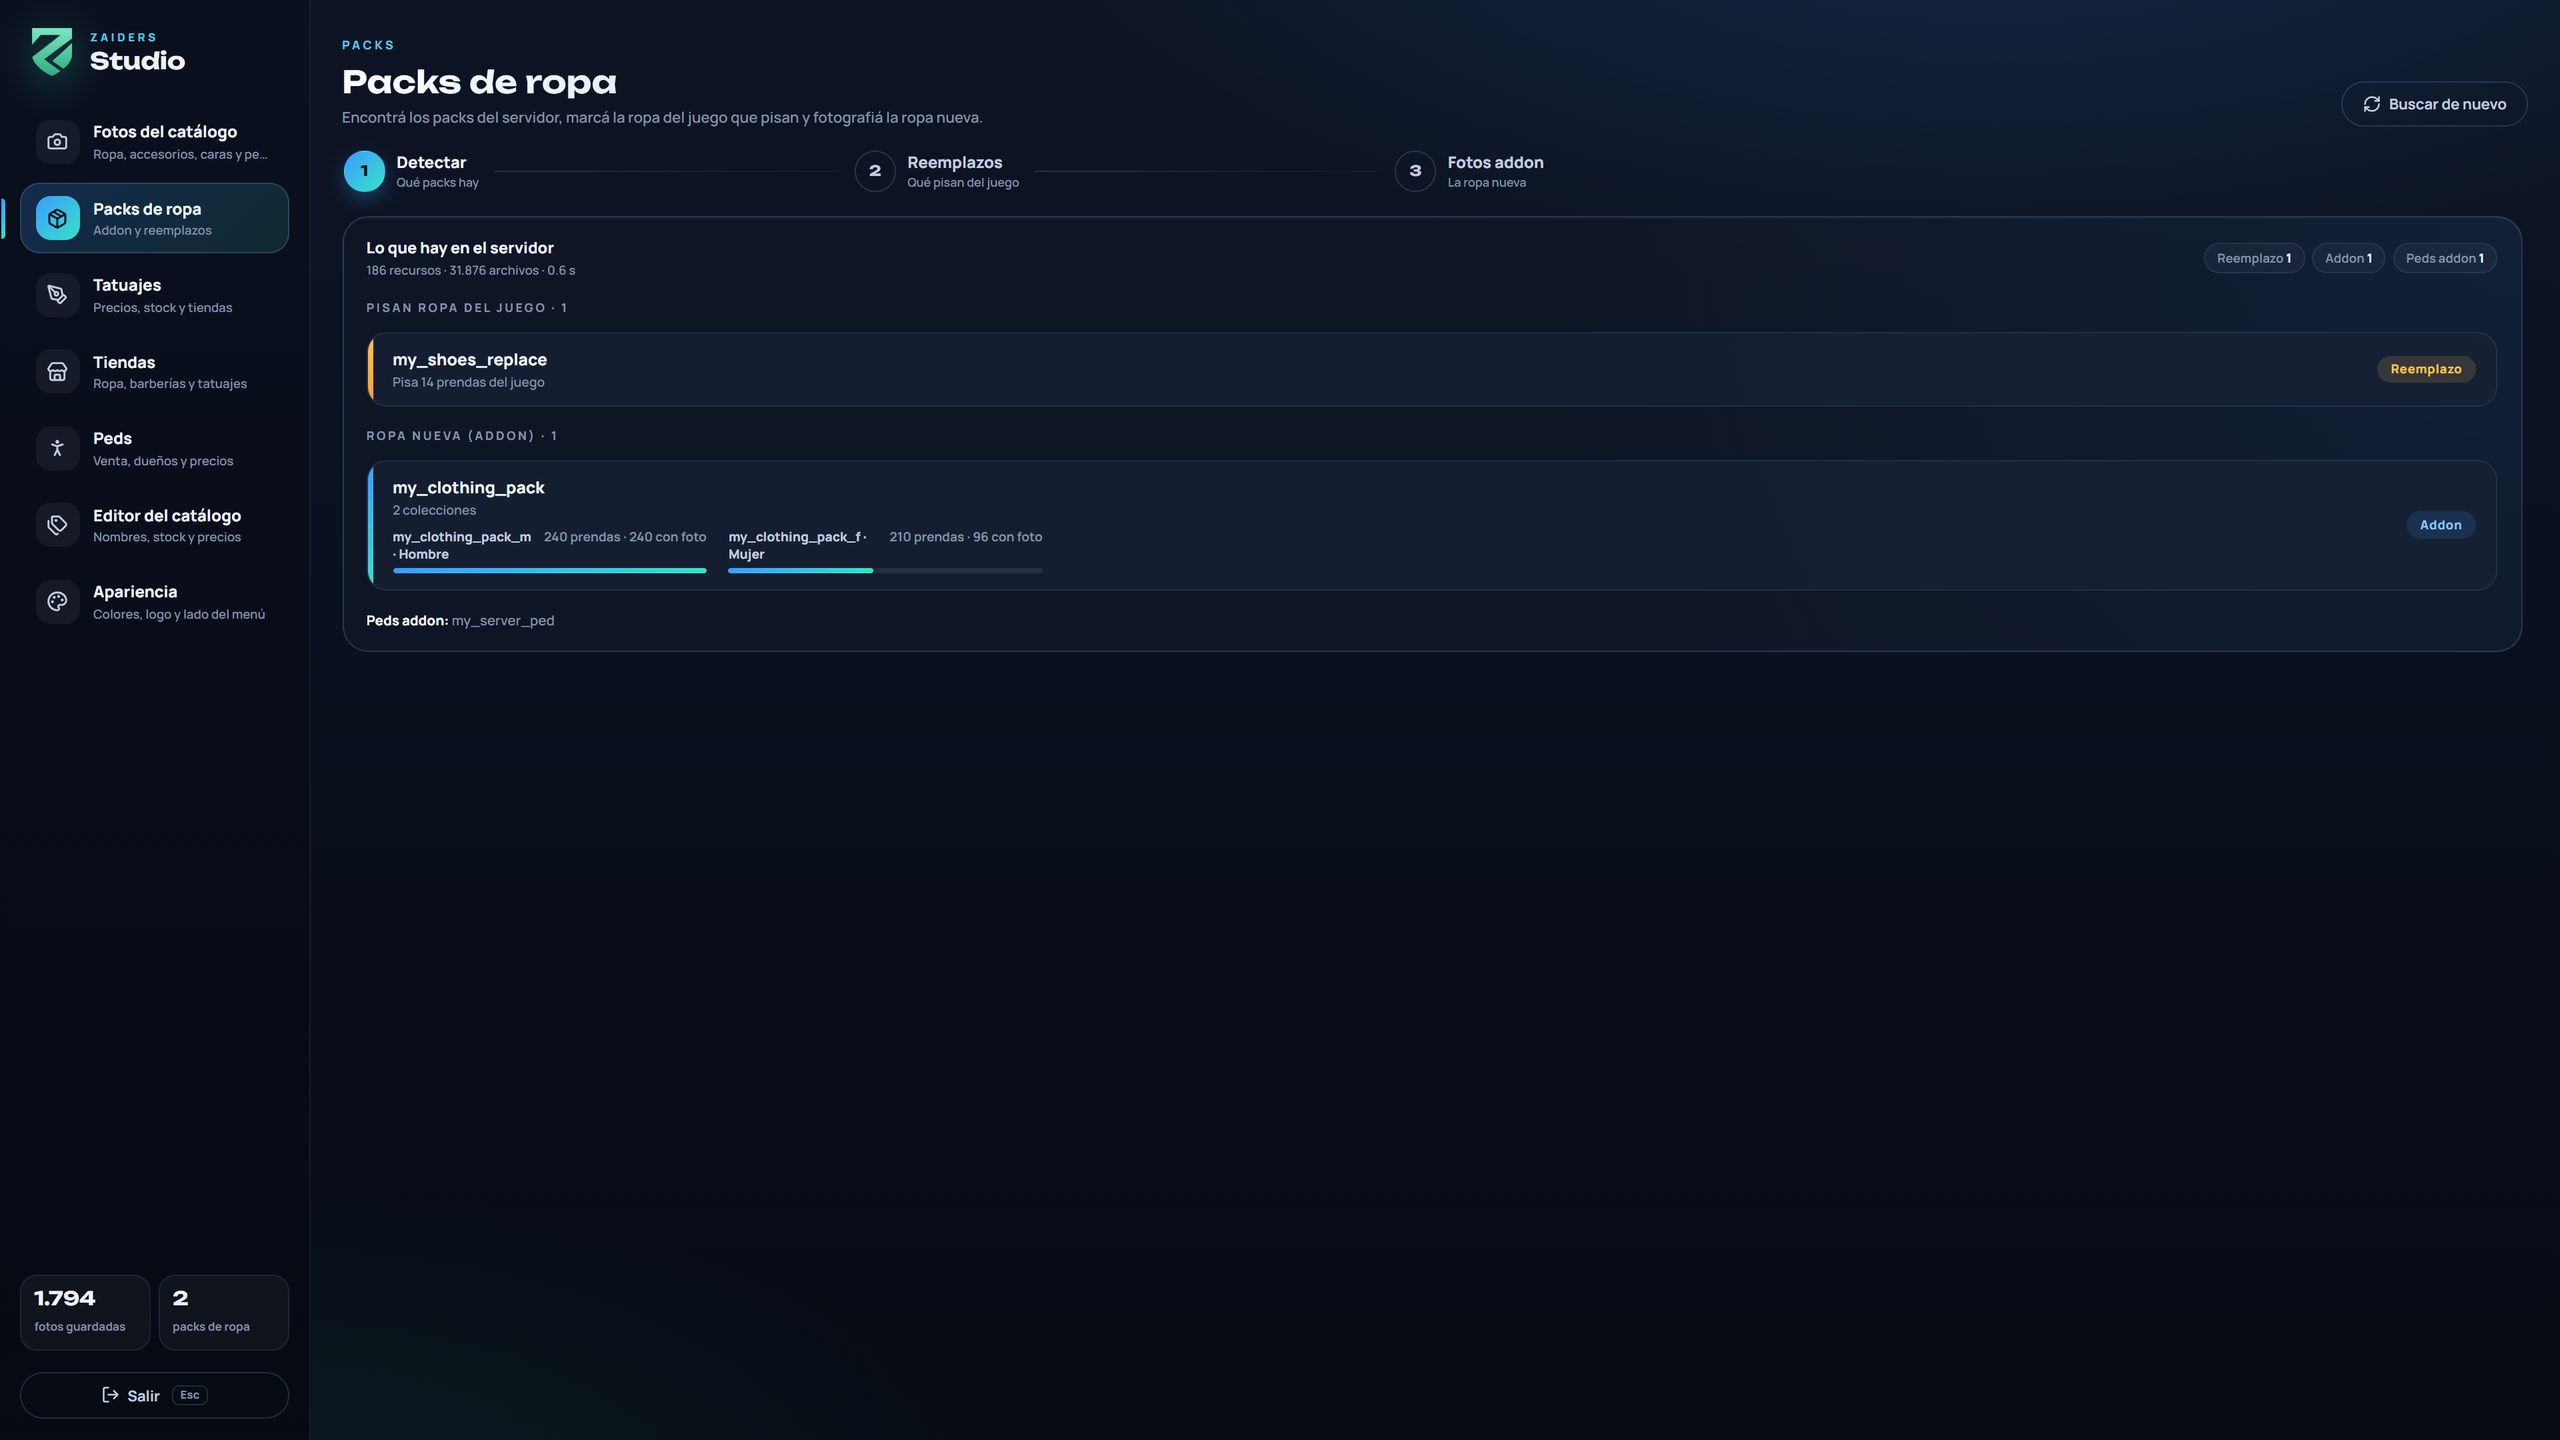The image size is (2560, 1440).
Task: Open the Editor del catálogo tag icon
Action: point(57,525)
